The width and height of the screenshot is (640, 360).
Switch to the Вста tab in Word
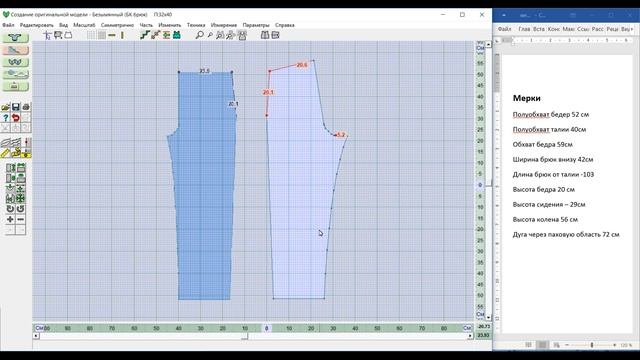539,29
